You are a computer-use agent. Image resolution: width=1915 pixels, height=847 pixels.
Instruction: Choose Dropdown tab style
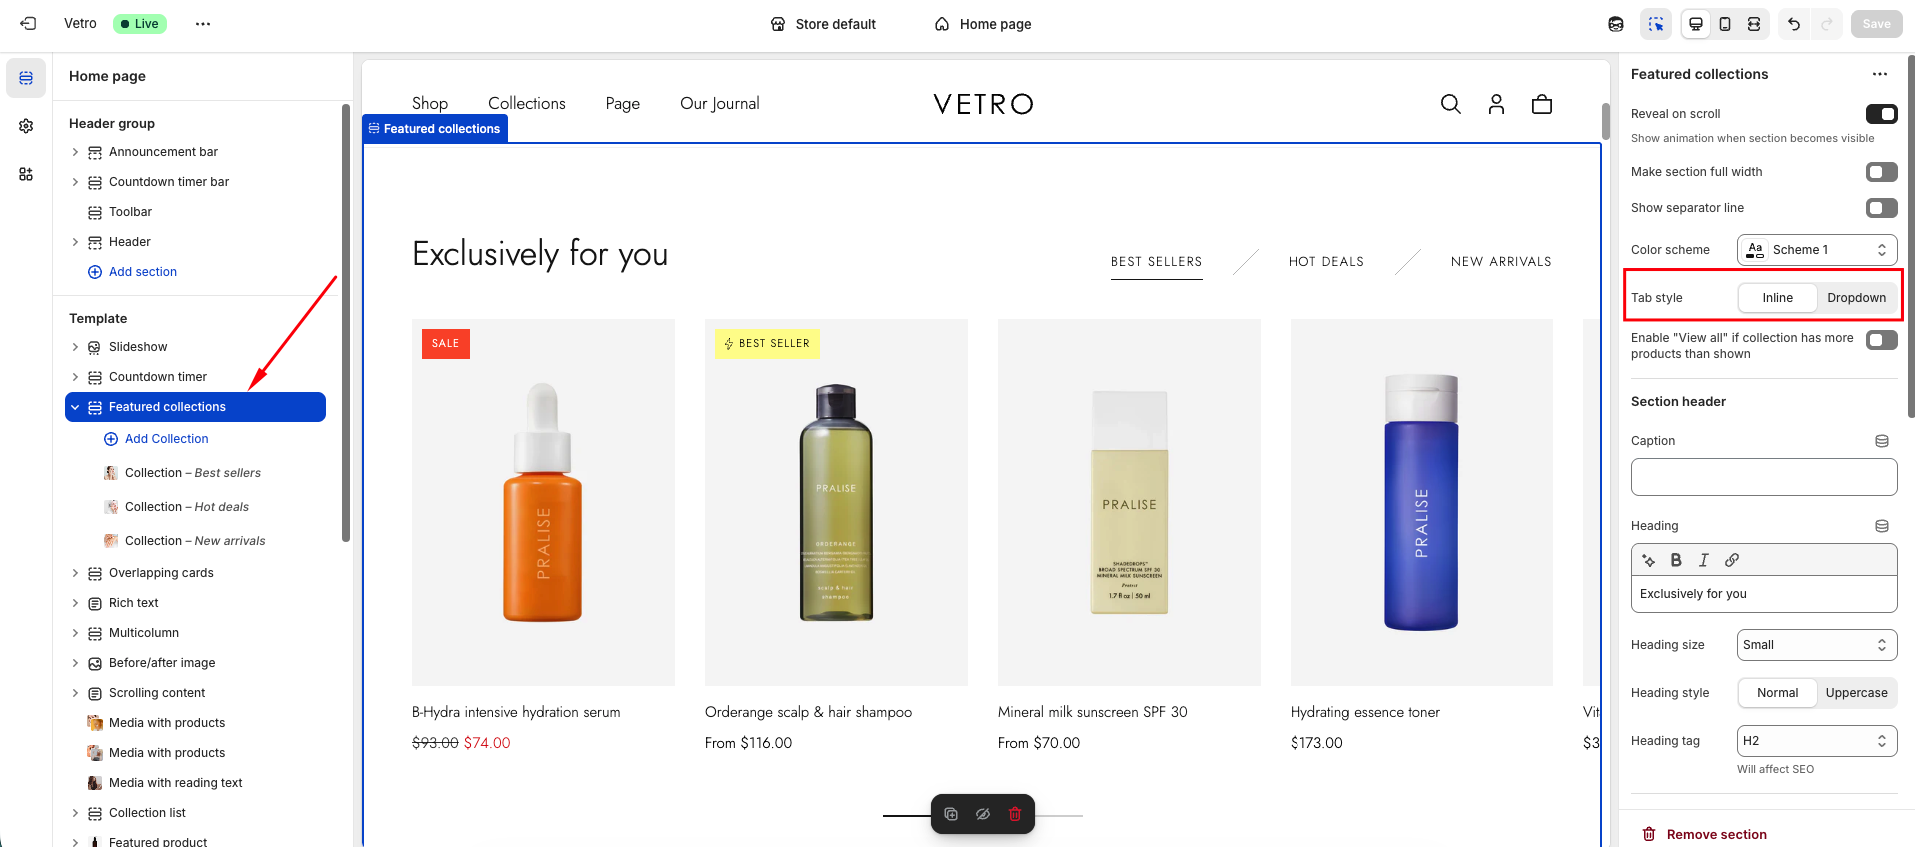(x=1856, y=298)
